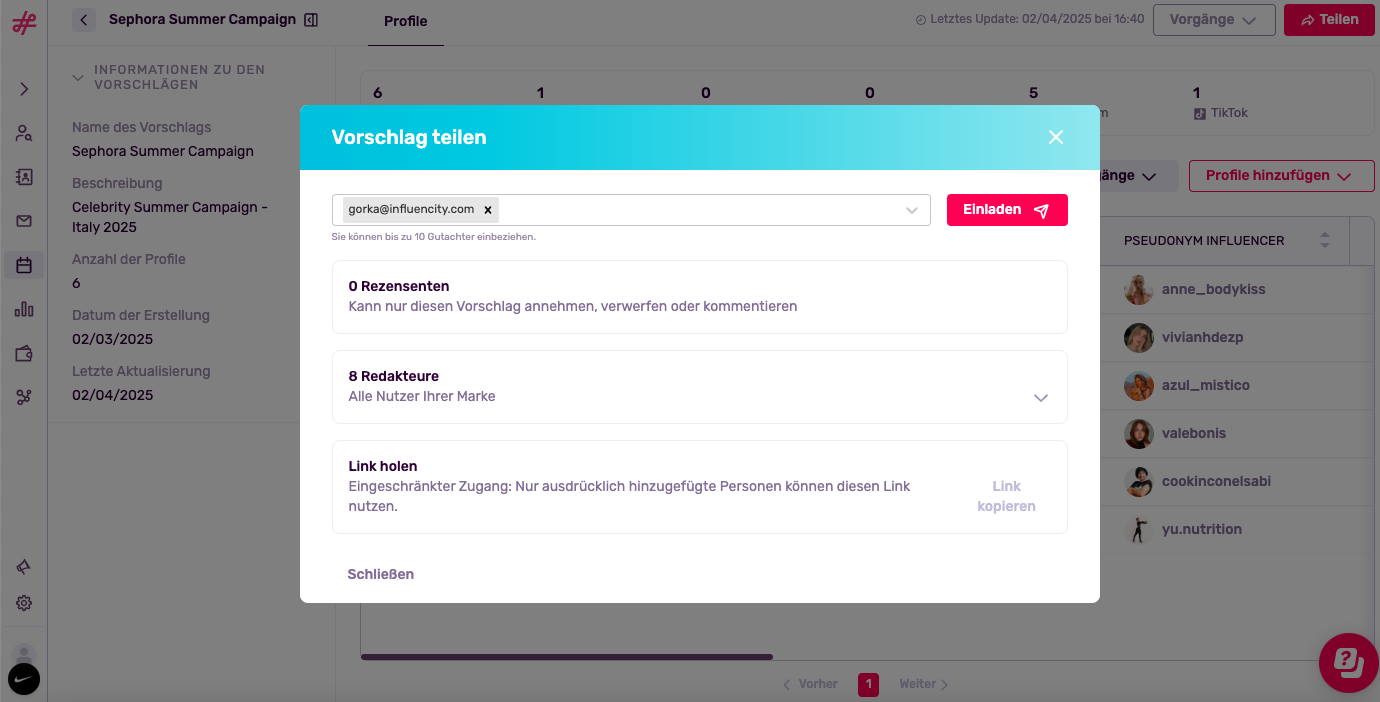Click the anne_bodykiss profile picture
The width and height of the screenshot is (1380, 702).
coord(1139,289)
